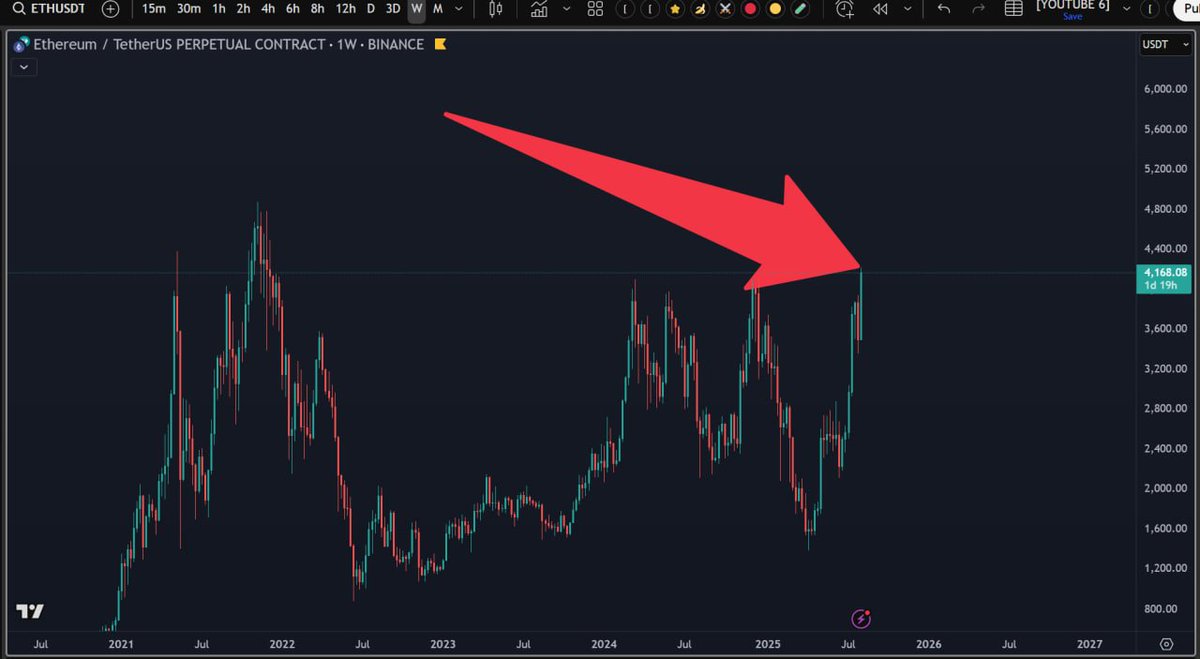Open the spreadsheet export icon
Viewport: 1200px width, 659px height.
[1012, 10]
